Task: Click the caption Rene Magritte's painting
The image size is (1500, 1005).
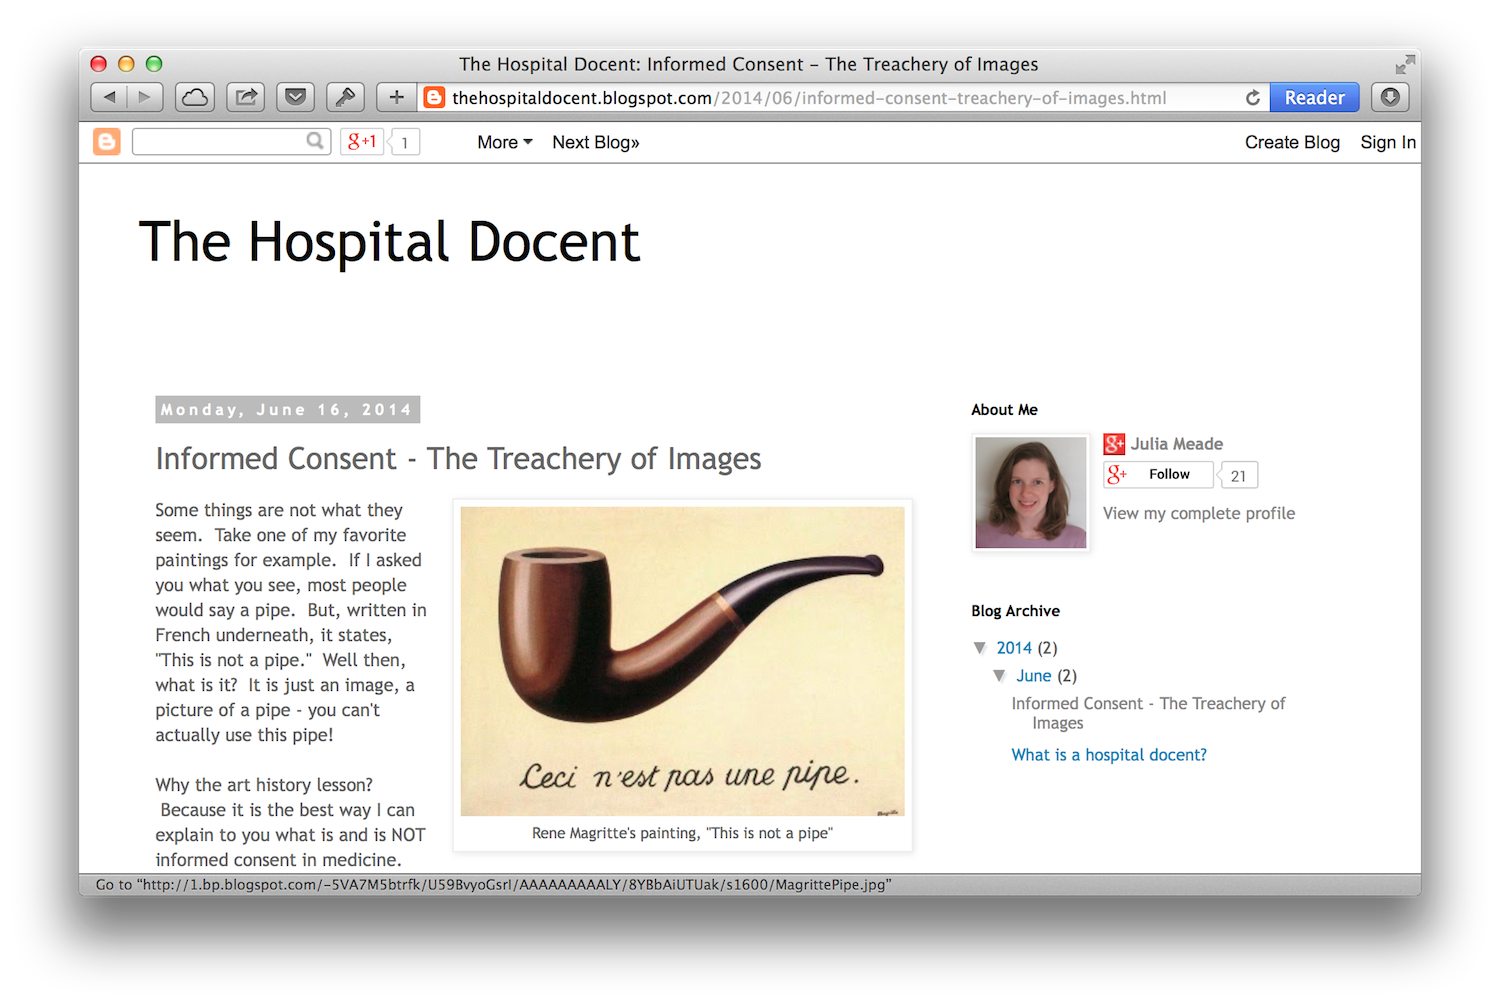Action: click(682, 833)
